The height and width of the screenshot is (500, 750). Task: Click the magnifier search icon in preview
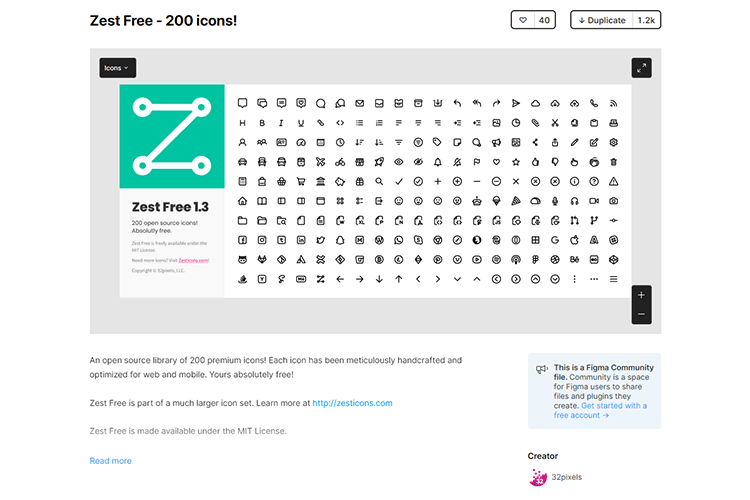coord(379,181)
